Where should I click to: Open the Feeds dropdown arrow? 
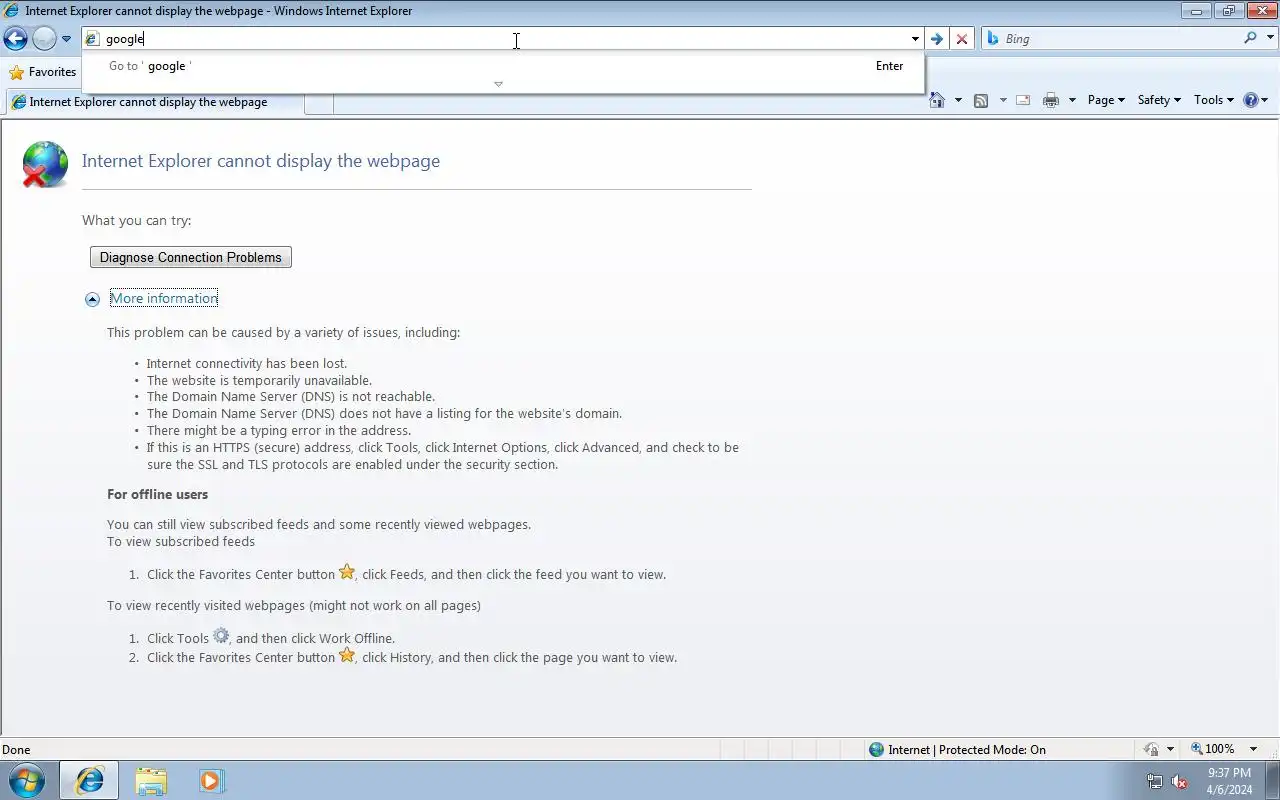(1002, 100)
